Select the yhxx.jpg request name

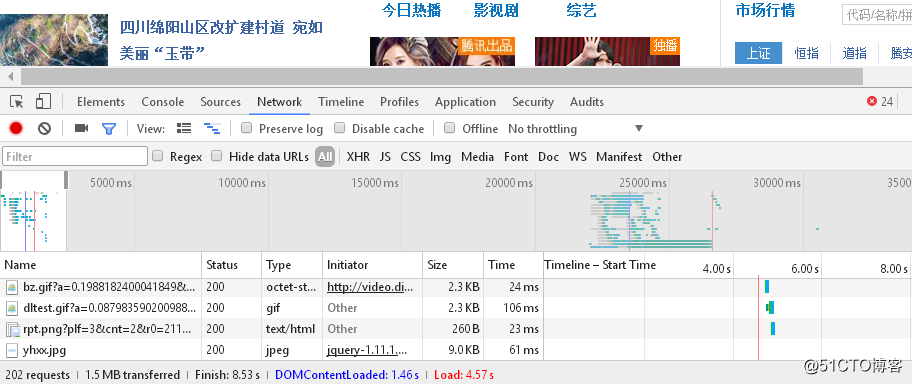pyautogui.click(x=44, y=350)
